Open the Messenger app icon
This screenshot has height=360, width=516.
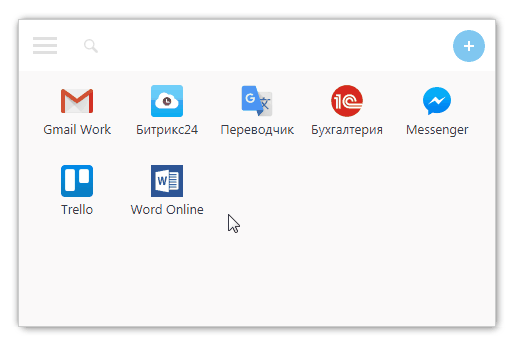[x=437, y=101]
